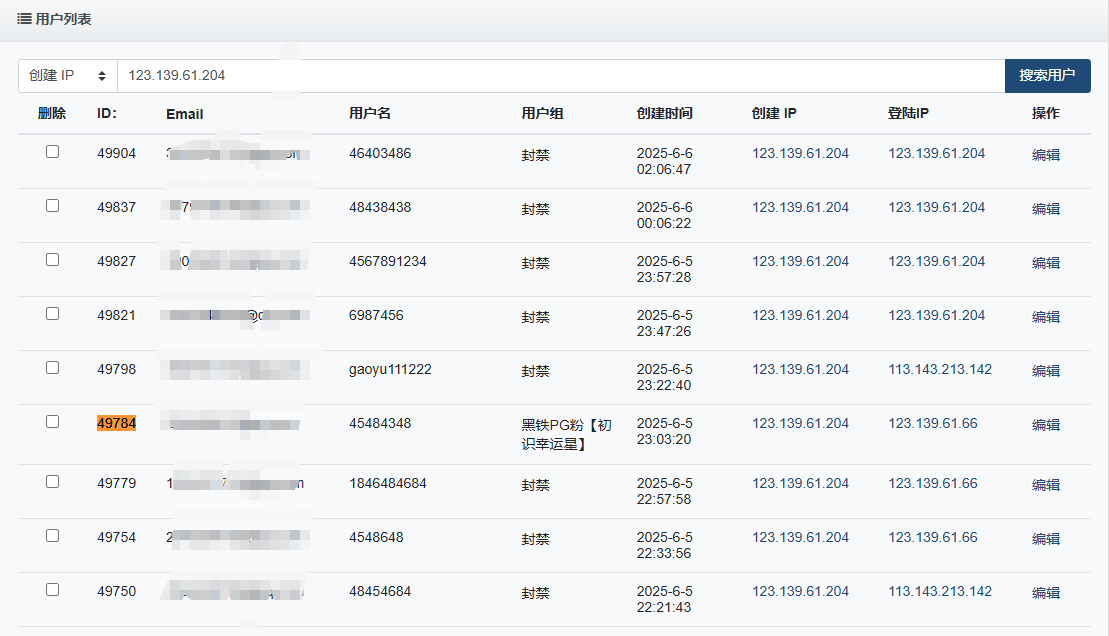Click the 用户组 column header

point(542,113)
